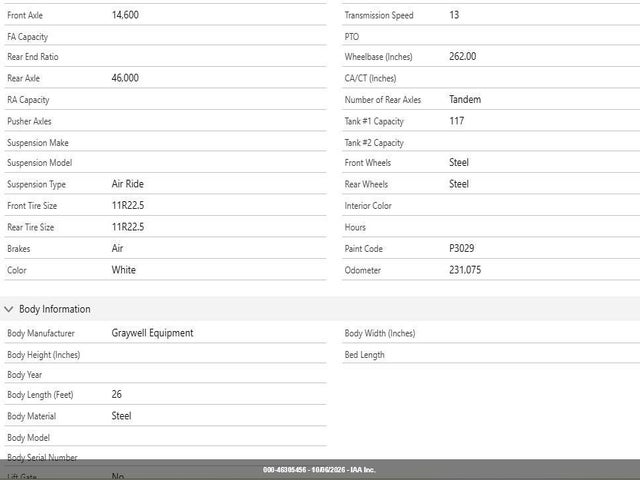Click the Interior Color label

[368, 206]
